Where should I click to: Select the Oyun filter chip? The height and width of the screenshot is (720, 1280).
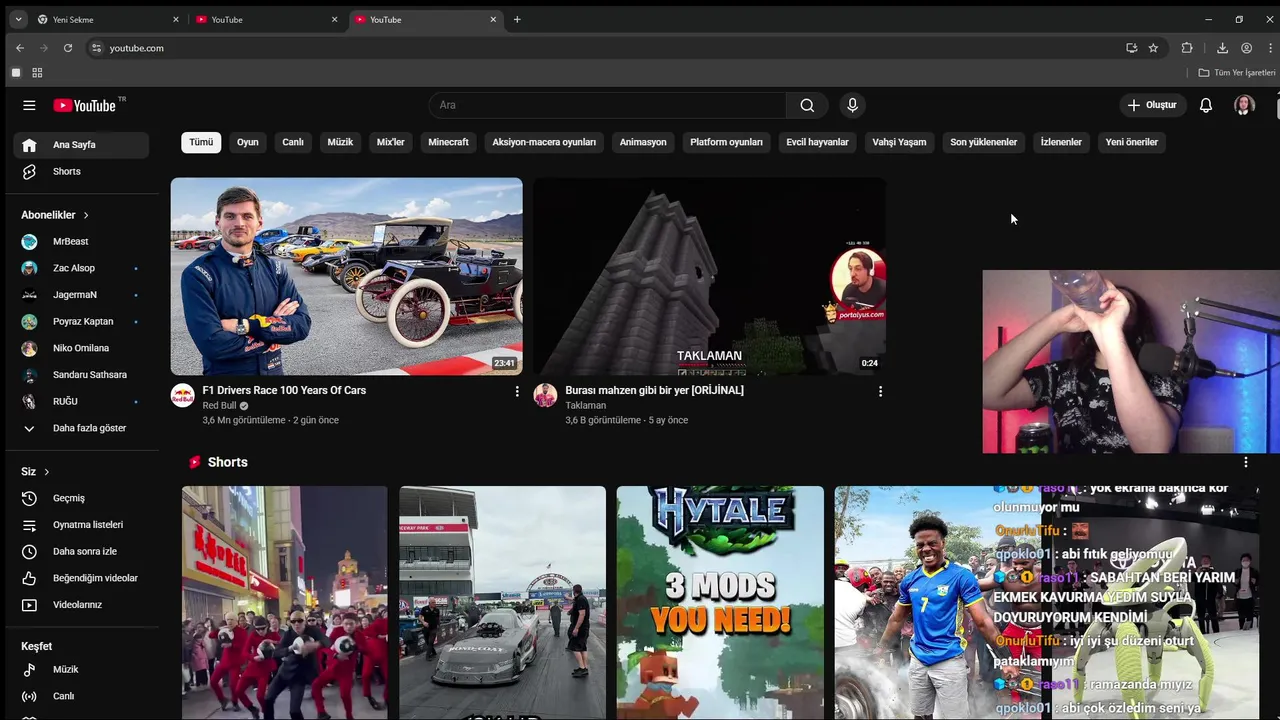[x=248, y=142]
